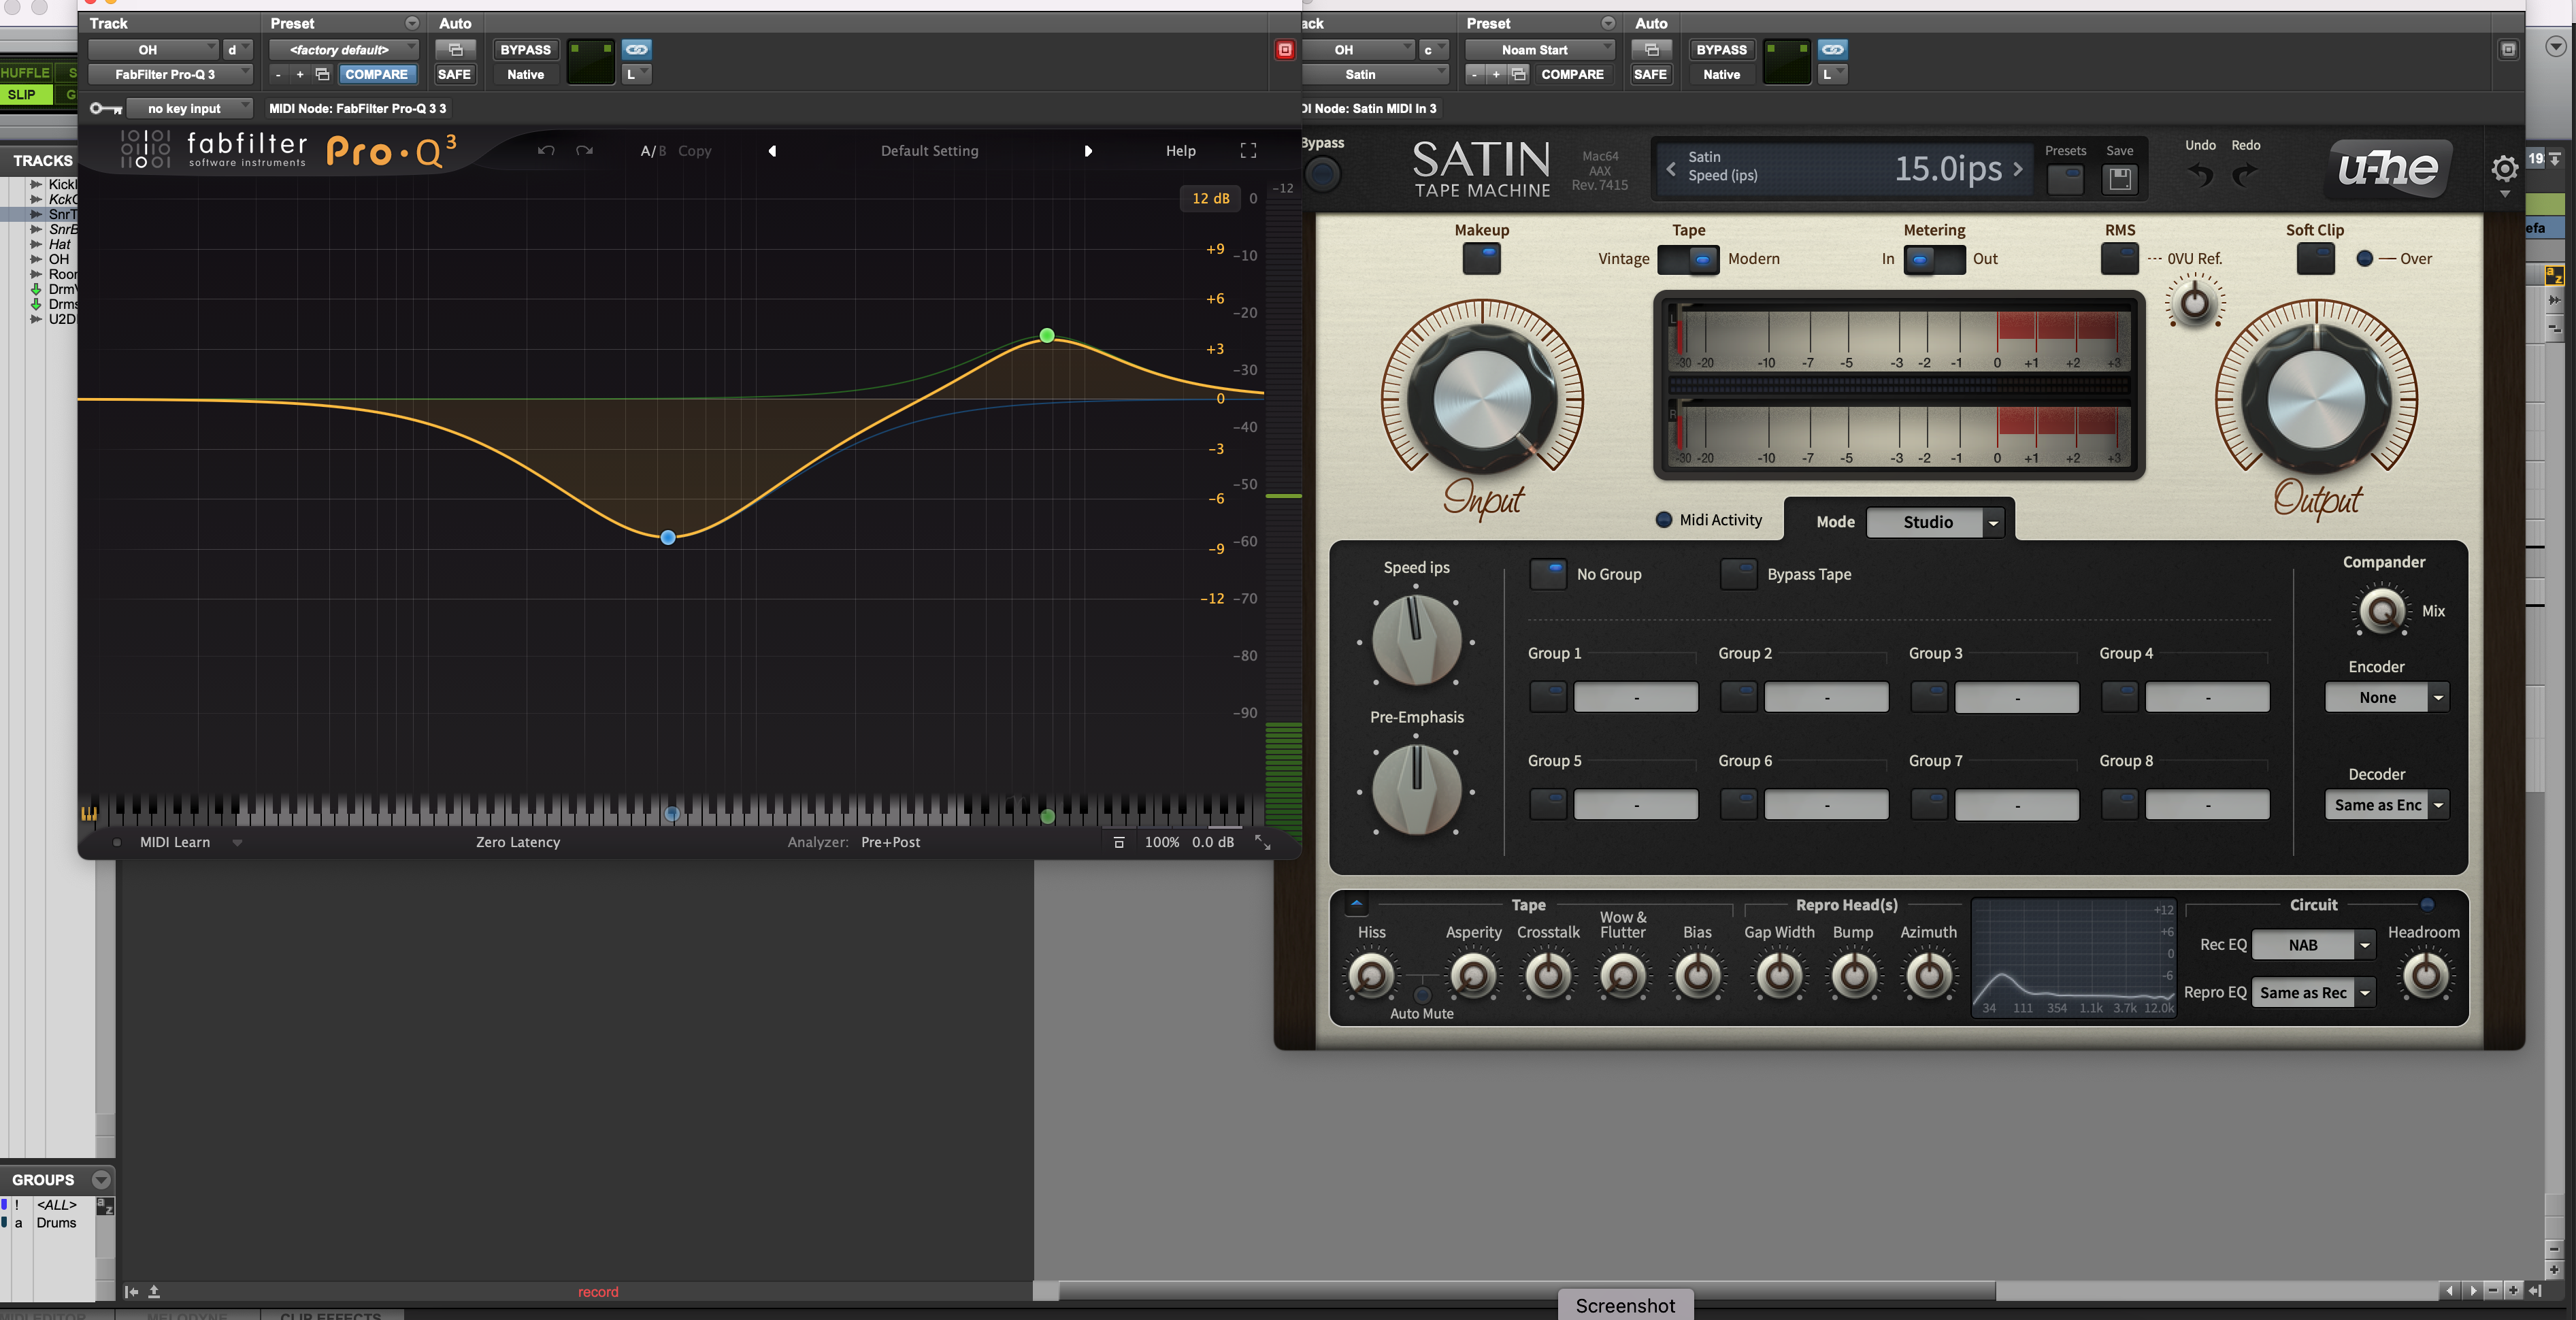The height and width of the screenshot is (1320, 2576).
Task: Open Pro-Q Default Setting preset menu
Action: tap(929, 151)
